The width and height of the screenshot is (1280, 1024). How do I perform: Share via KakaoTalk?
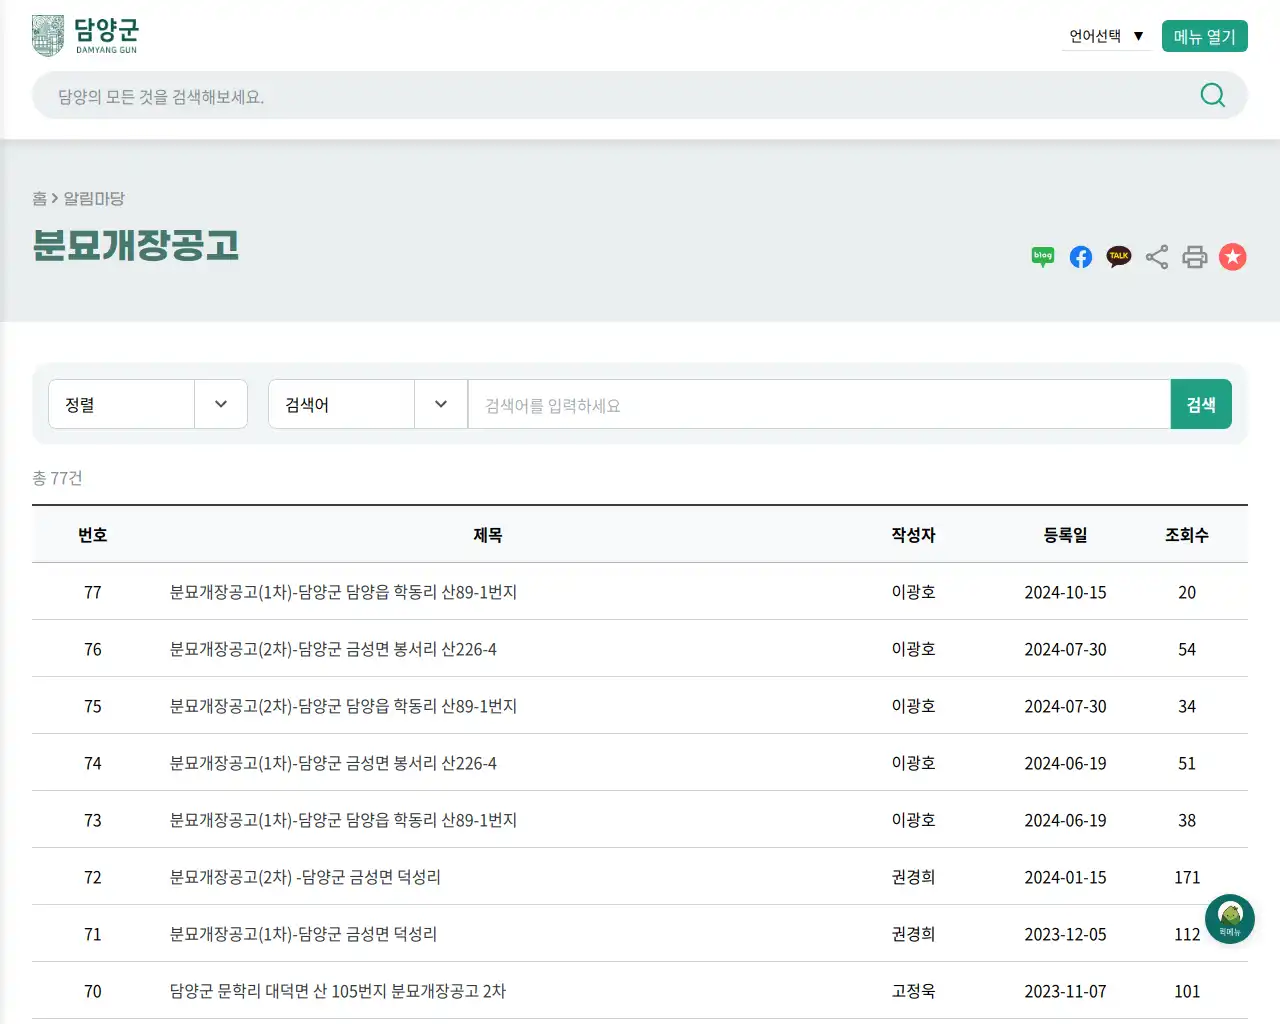point(1118,257)
